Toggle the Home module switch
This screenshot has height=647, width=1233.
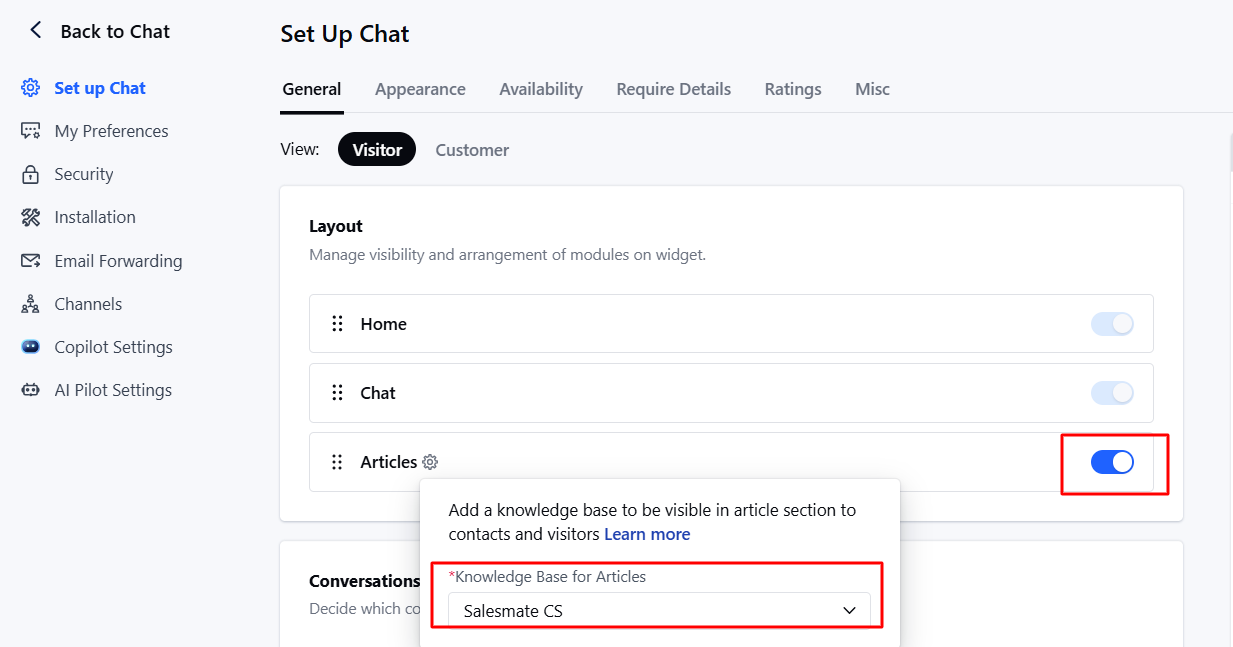point(1112,323)
